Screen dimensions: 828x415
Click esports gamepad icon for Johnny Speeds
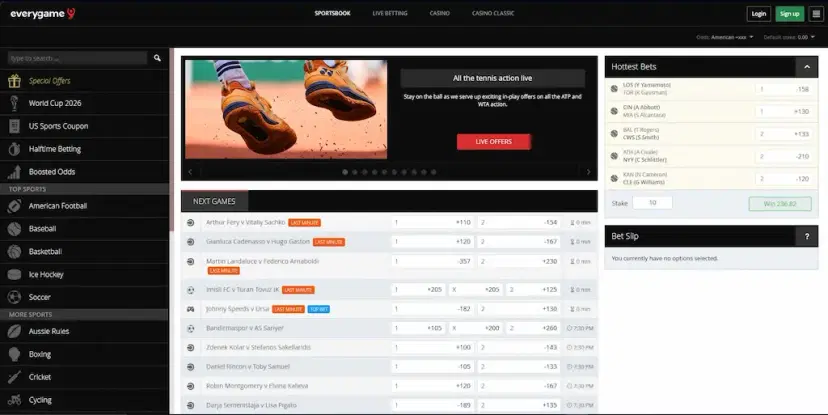[191, 309]
